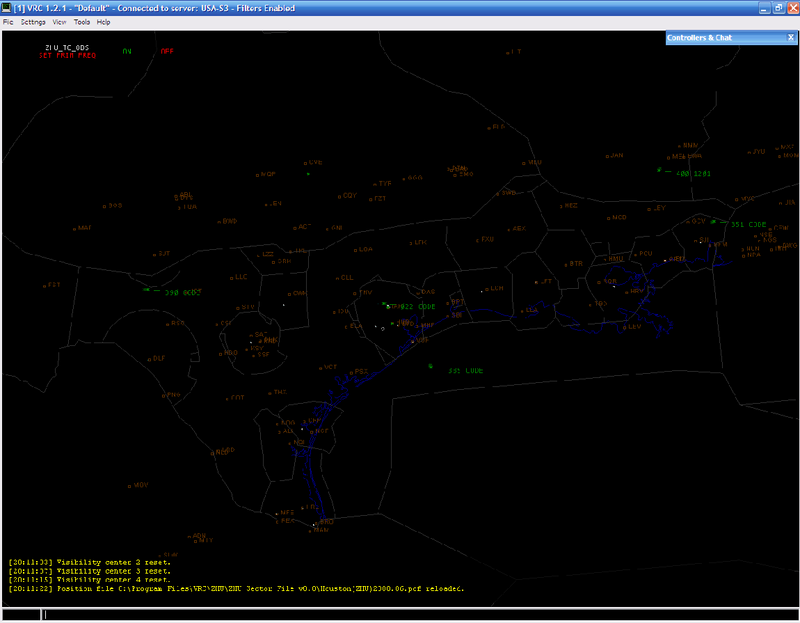Expand the View menu

point(59,21)
